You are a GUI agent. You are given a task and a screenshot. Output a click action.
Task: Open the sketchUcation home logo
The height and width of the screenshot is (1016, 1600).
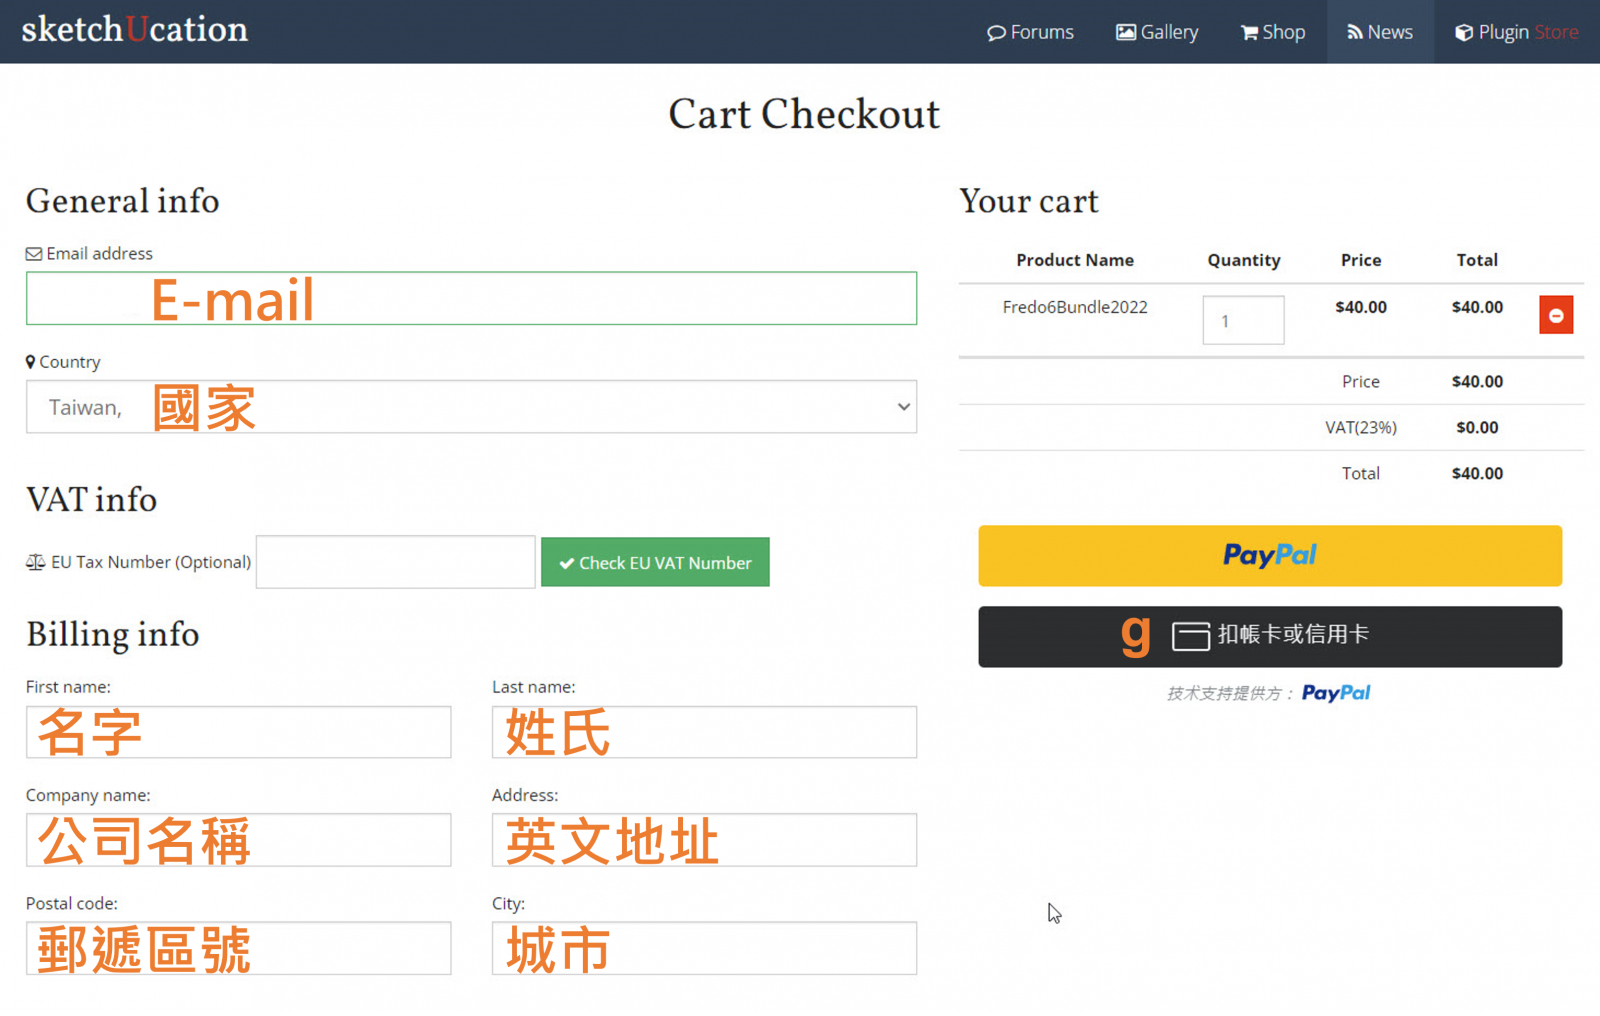click(x=135, y=29)
